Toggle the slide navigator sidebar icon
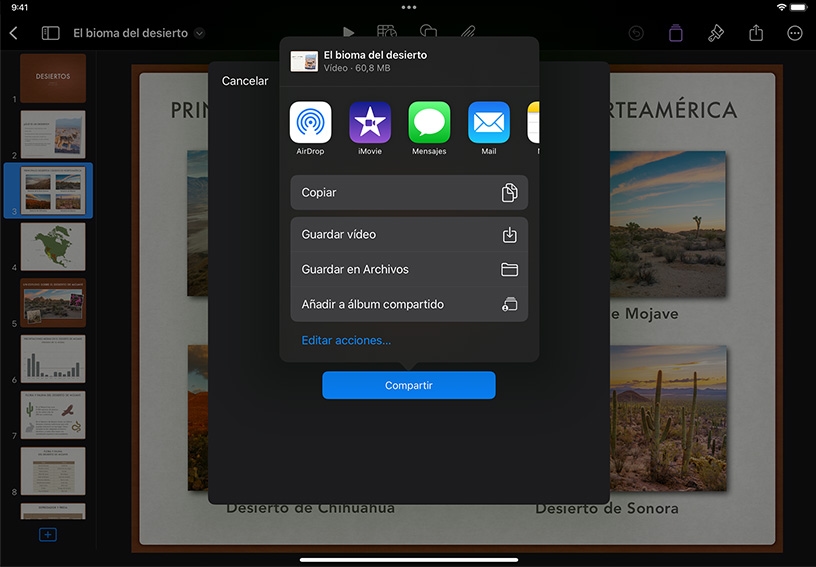 tap(50, 33)
